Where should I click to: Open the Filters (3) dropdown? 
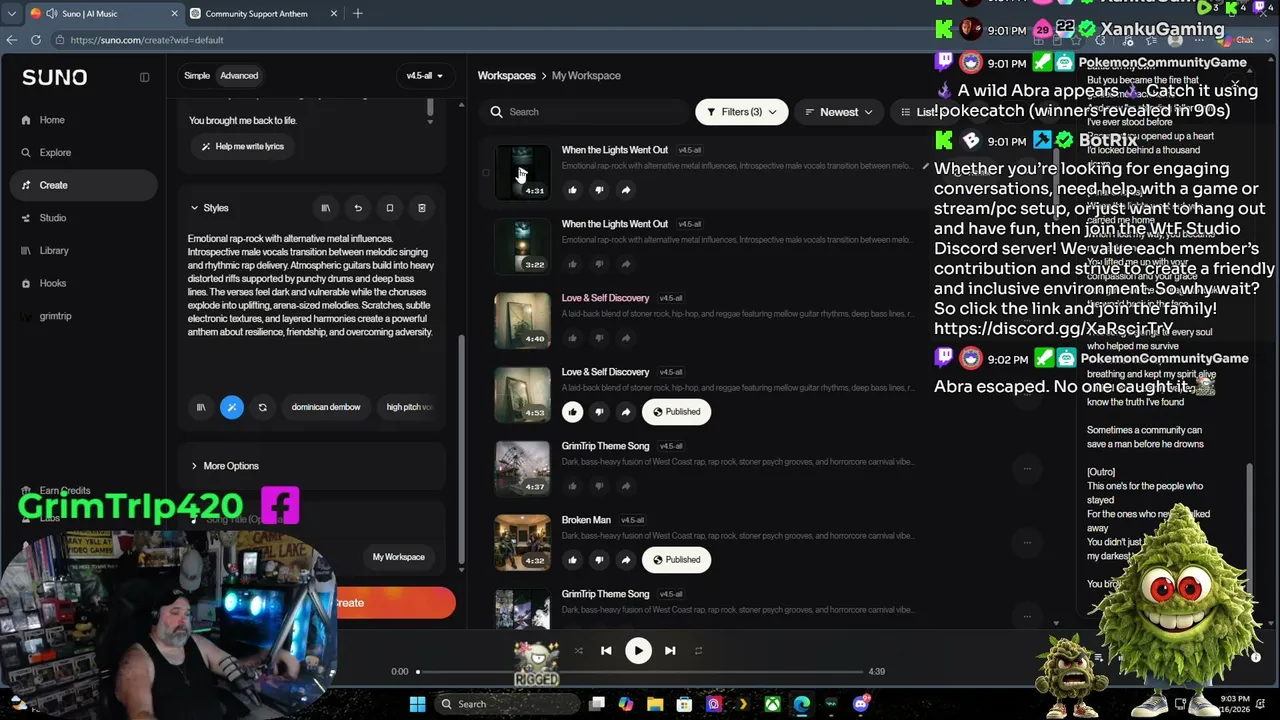[741, 112]
